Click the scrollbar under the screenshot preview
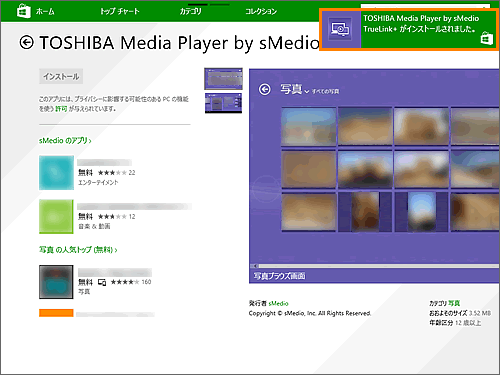This screenshot has width=500, height=375. pos(374,266)
